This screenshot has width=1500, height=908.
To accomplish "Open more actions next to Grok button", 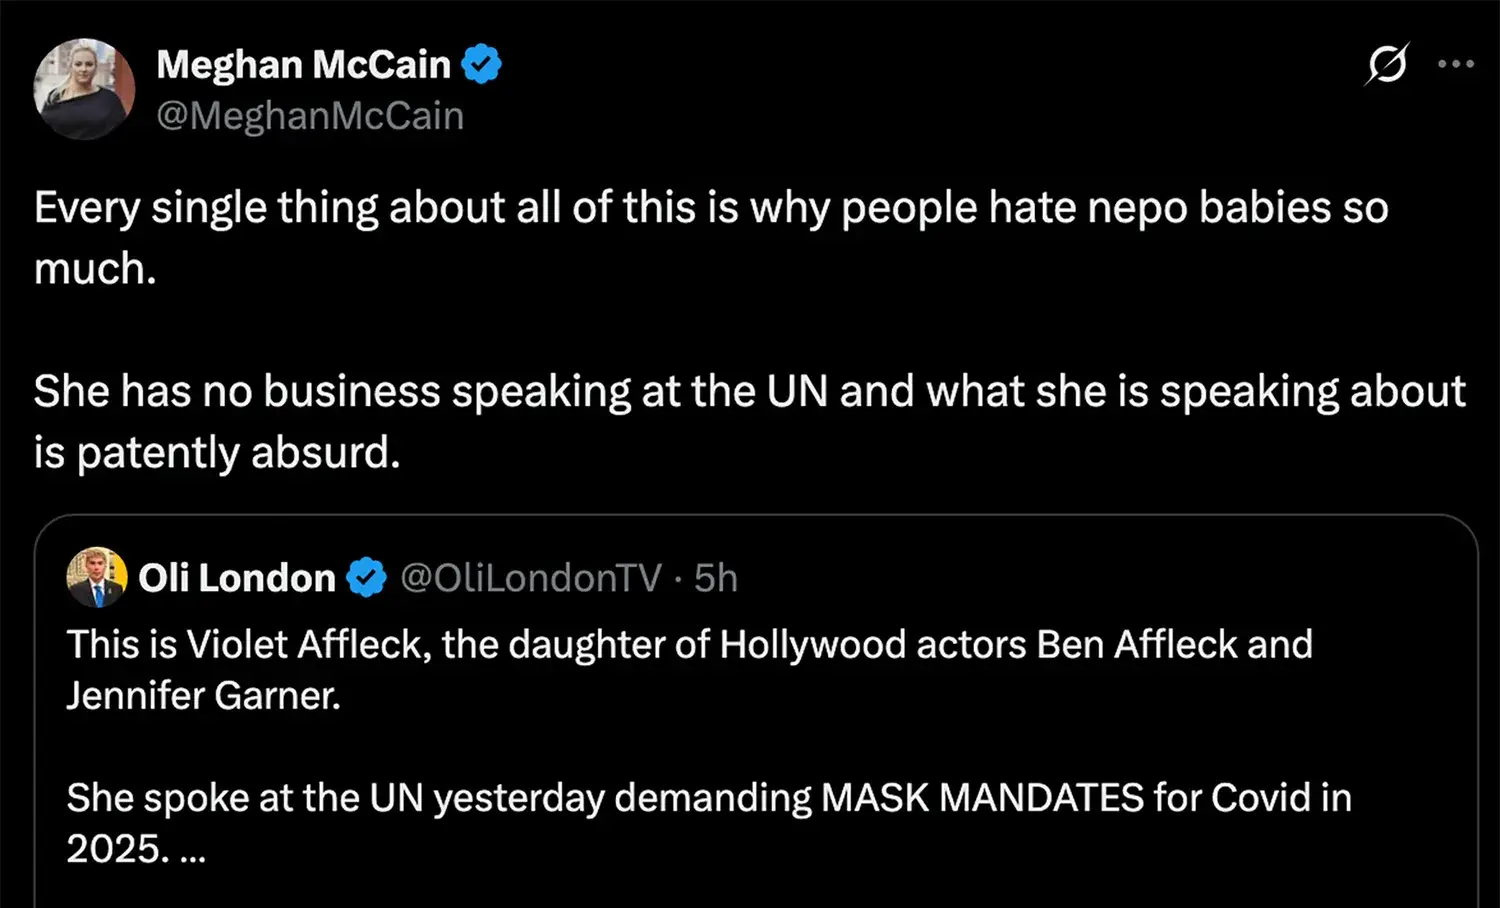I will point(1455,63).
